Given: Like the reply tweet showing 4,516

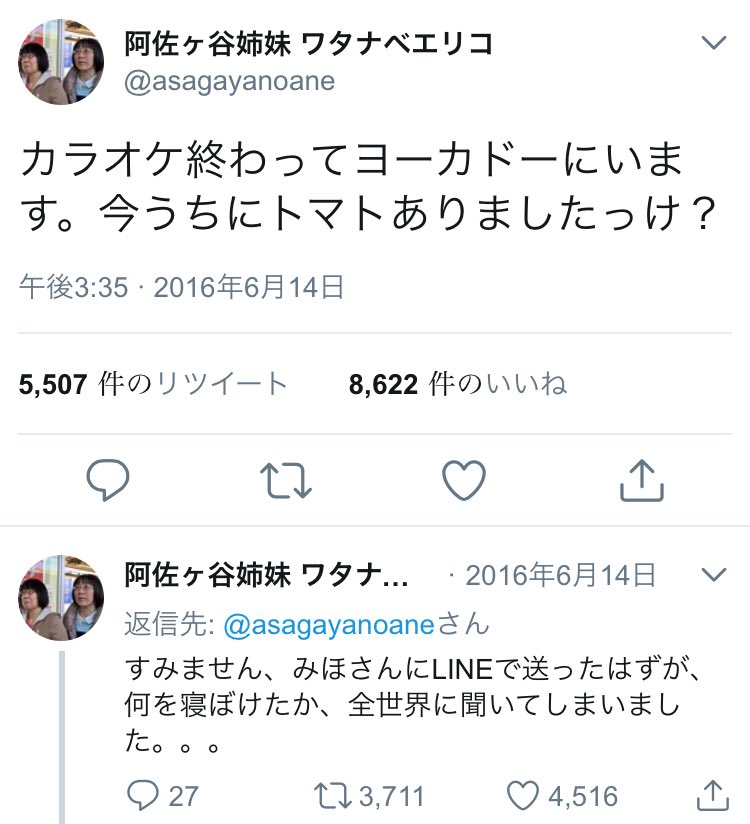Looking at the screenshot, I should [x=525, y=795].
